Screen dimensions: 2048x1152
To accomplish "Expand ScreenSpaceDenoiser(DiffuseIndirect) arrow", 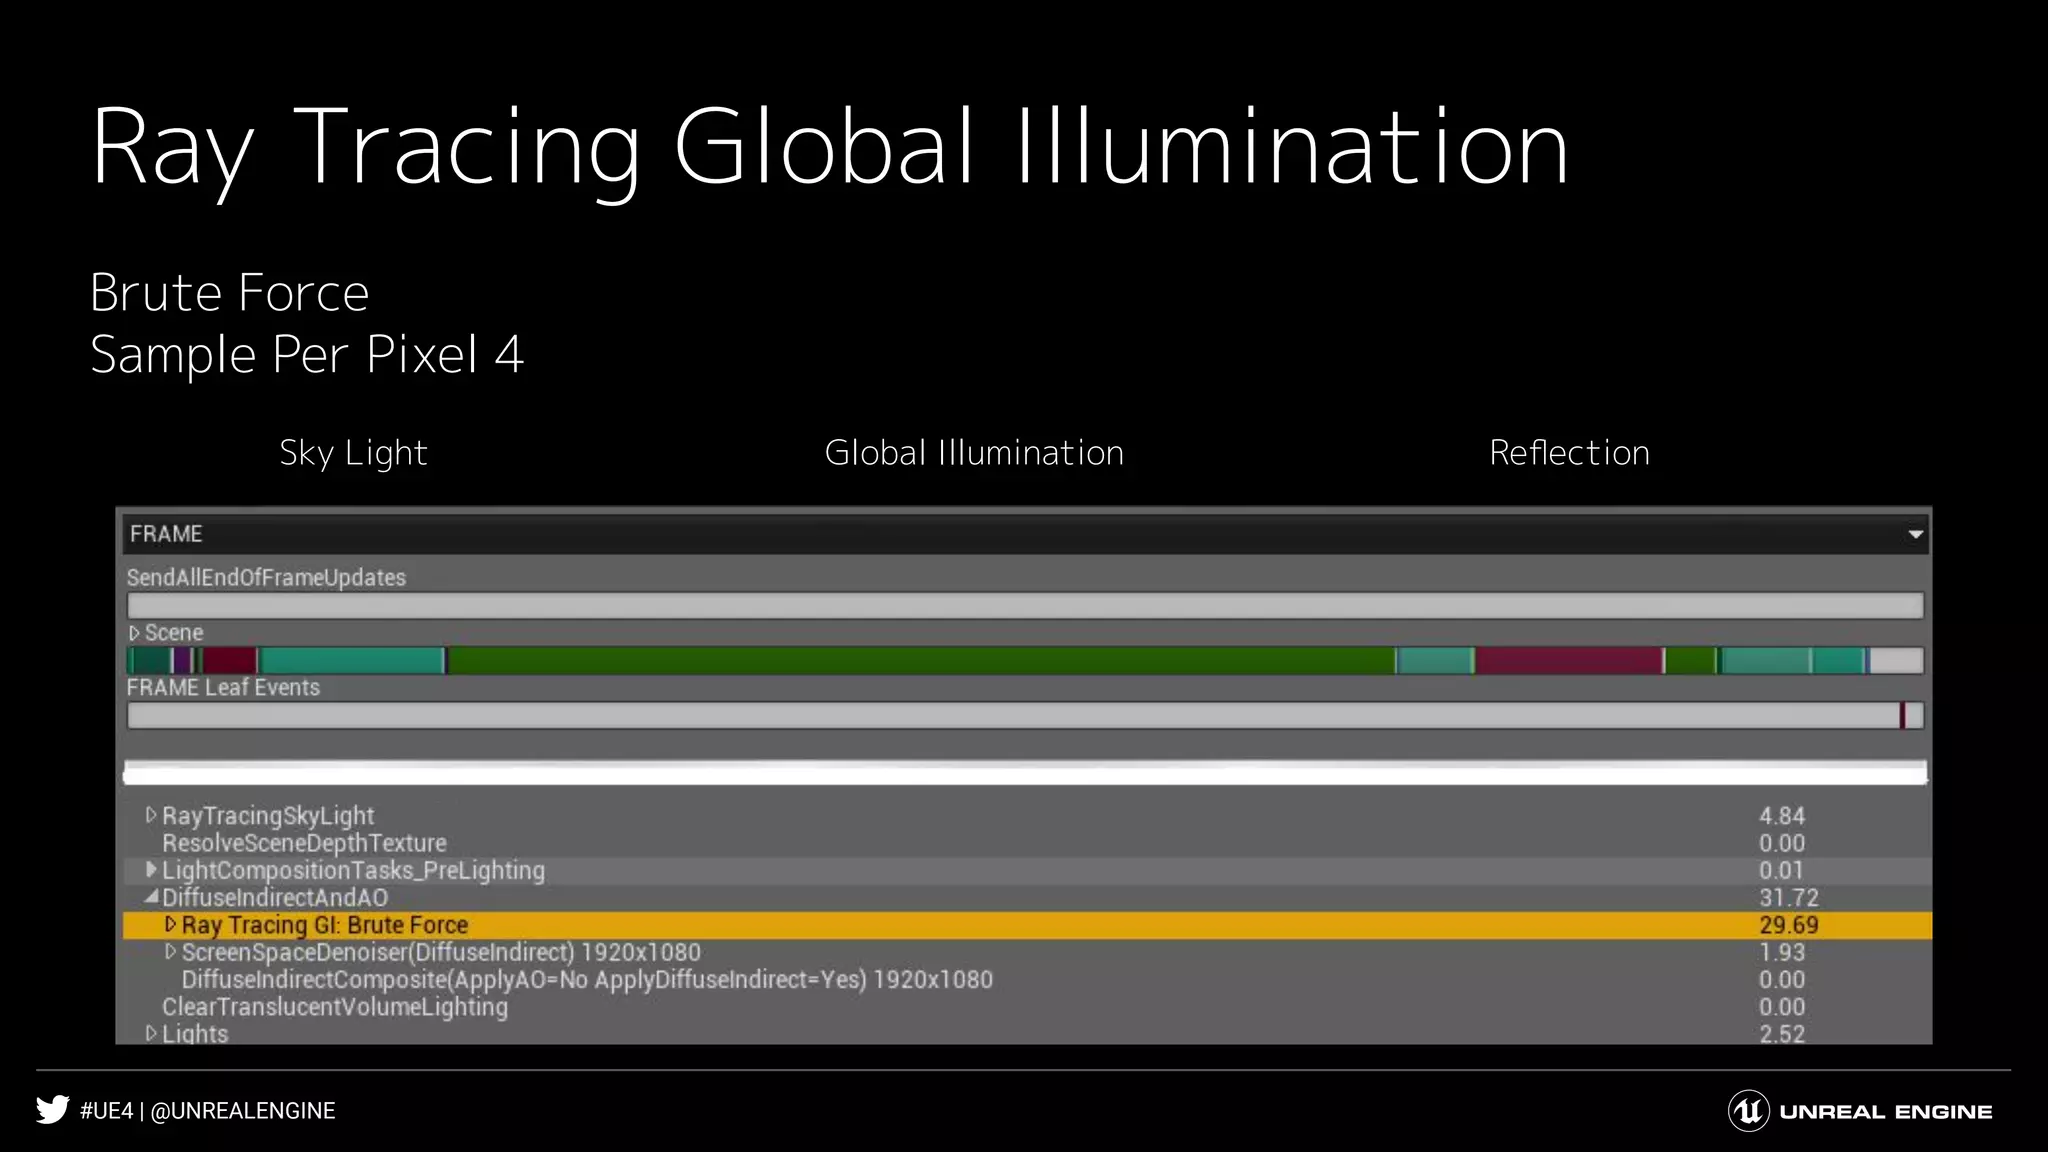I will point(170,951).
